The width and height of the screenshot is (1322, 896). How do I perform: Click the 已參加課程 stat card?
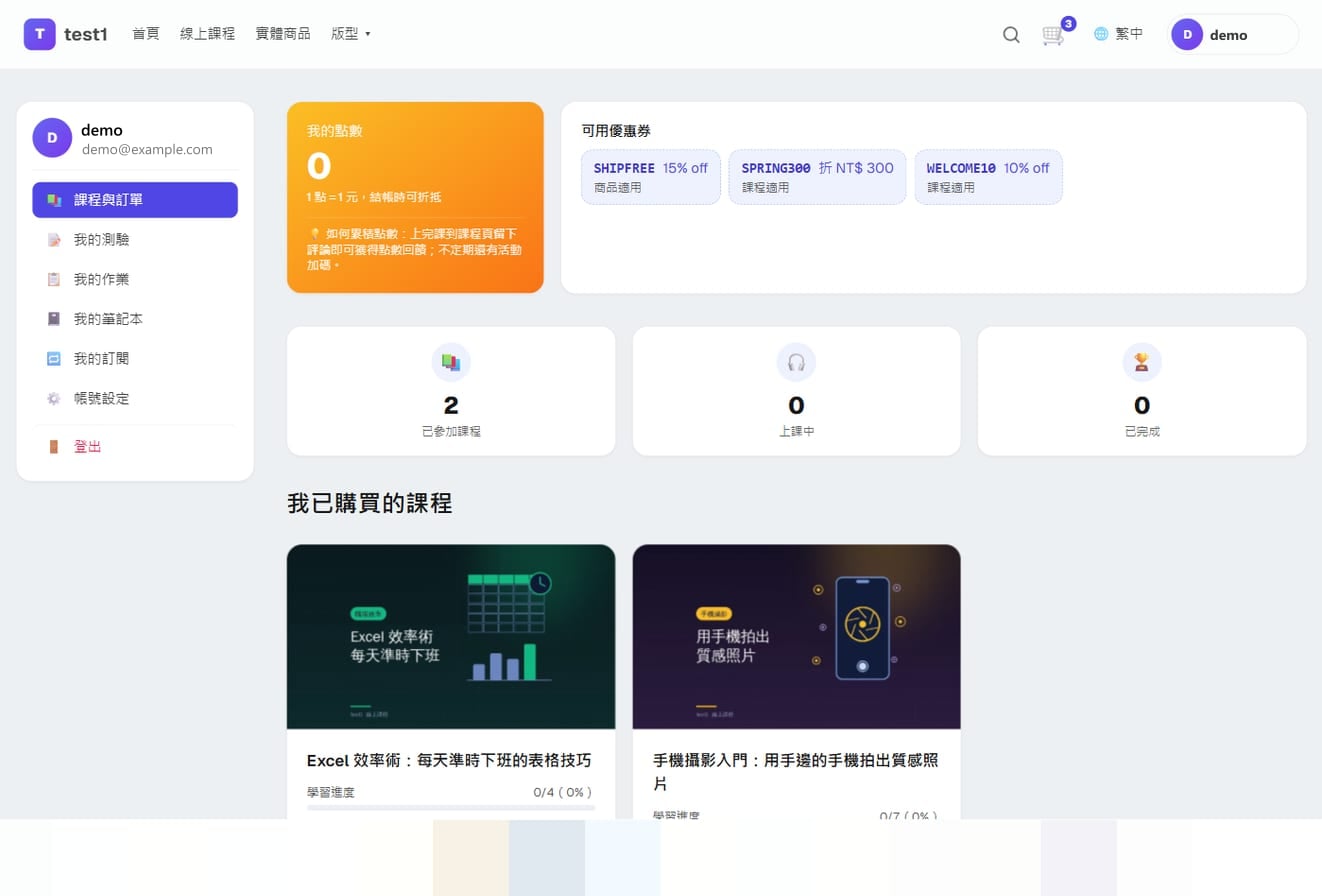(x=451, y=391)
